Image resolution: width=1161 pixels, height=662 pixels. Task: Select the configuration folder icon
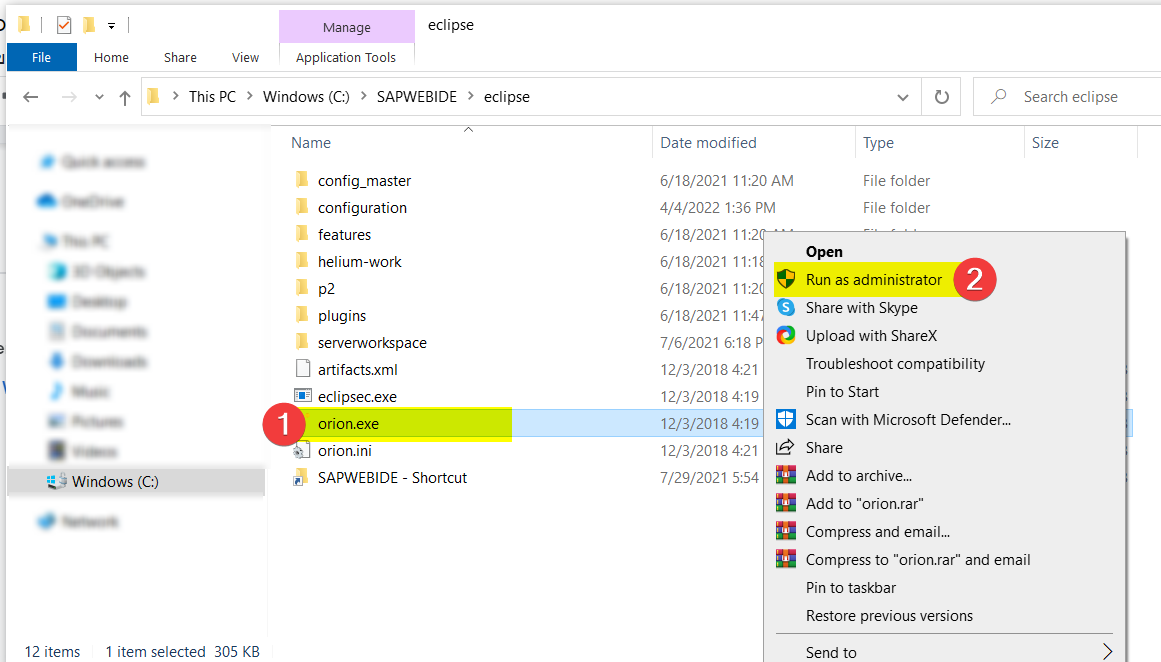point(302,207)
